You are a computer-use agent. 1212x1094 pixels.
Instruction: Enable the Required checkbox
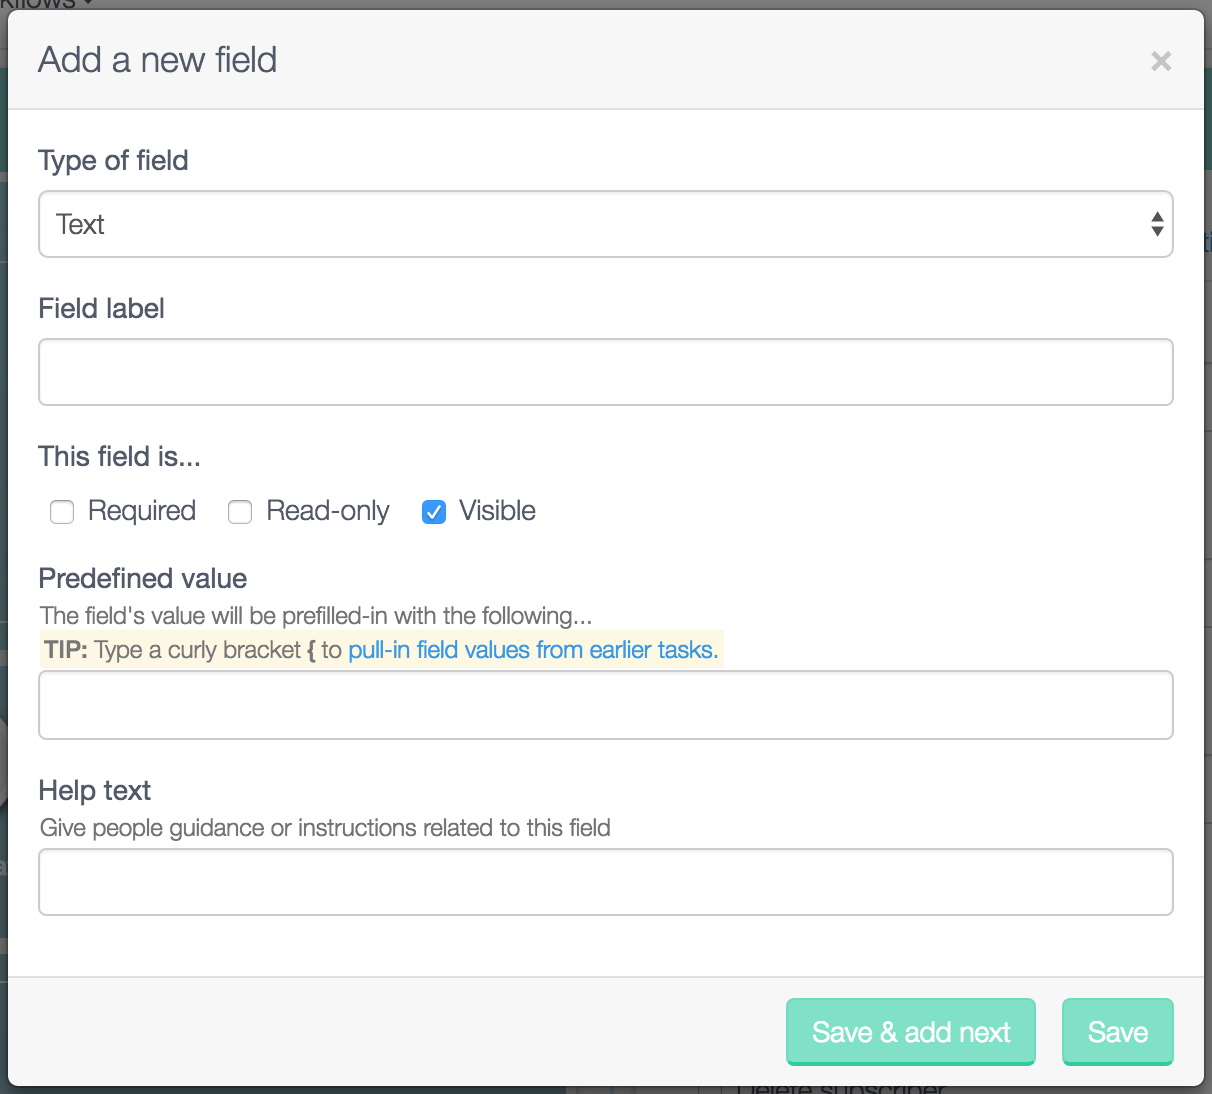(62, 512)
